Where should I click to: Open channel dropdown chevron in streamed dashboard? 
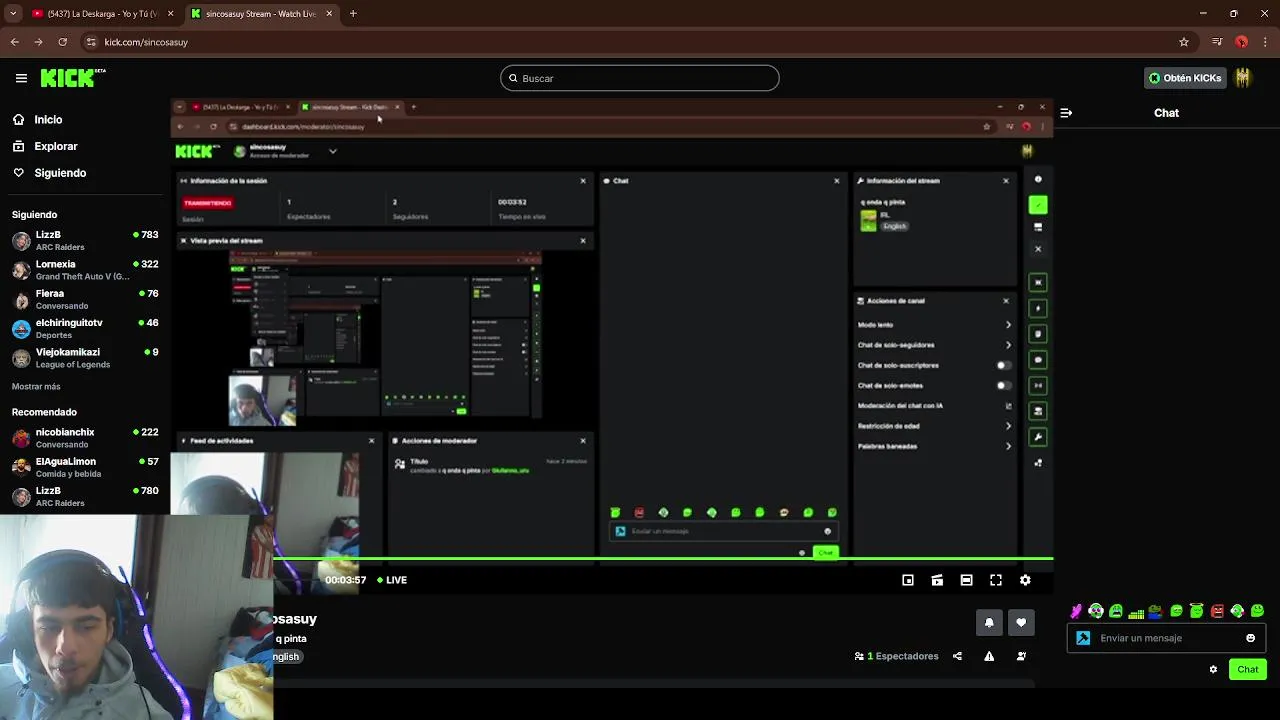click(x=333, y=151)
